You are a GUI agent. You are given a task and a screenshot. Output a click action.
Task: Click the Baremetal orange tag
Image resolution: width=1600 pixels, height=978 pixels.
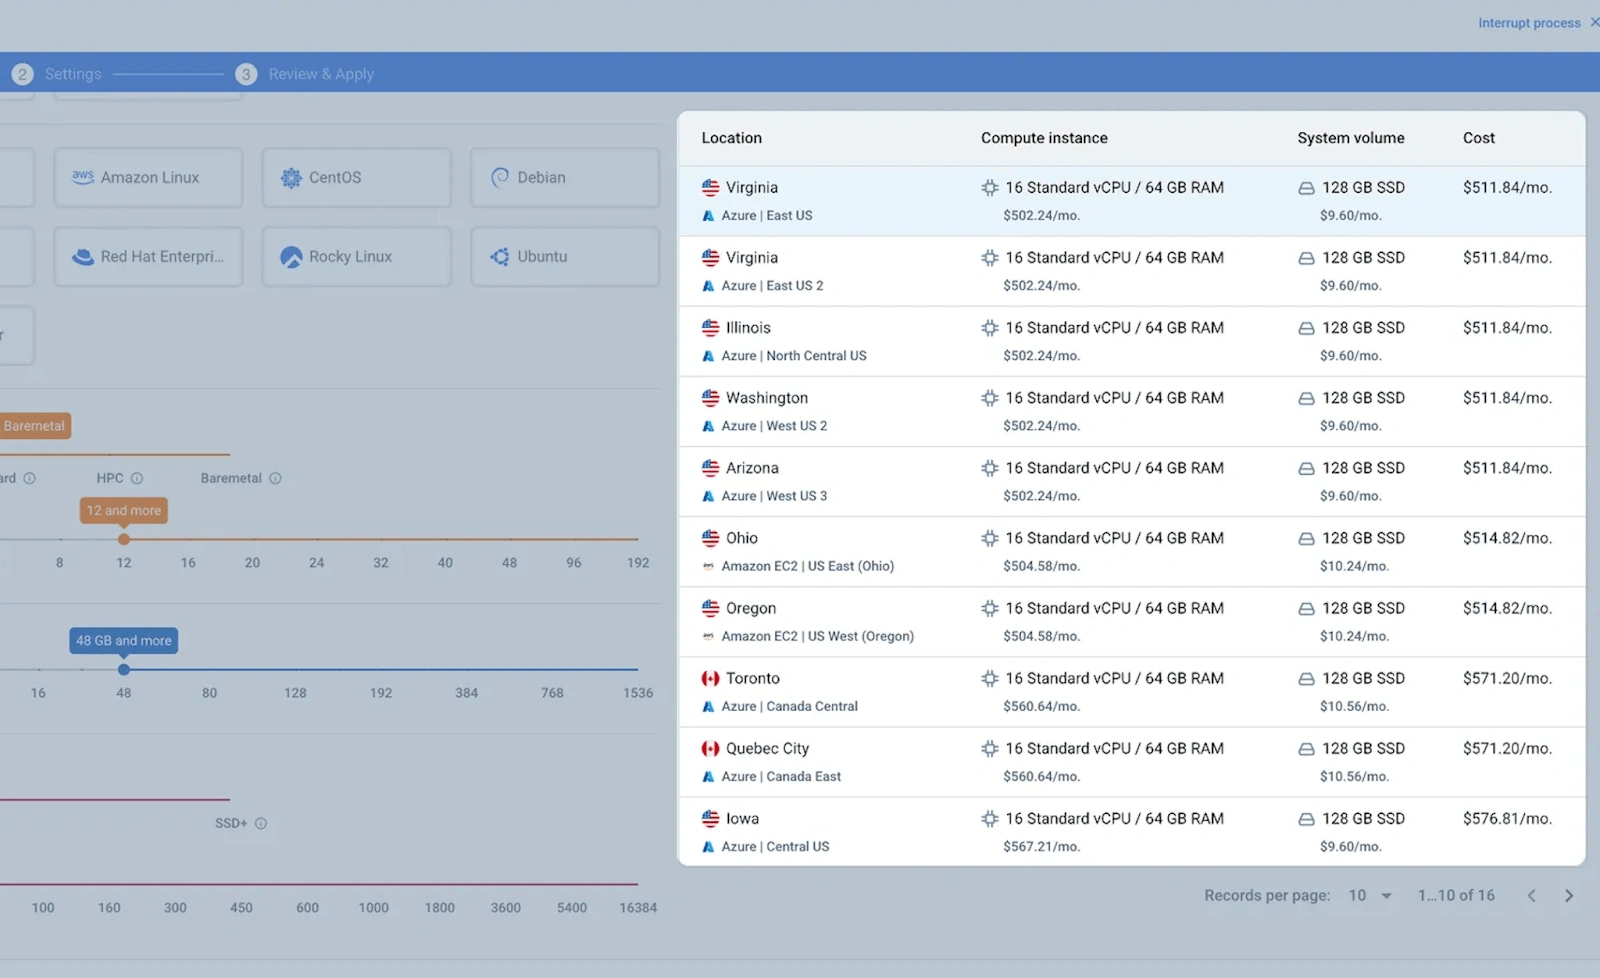34,426
